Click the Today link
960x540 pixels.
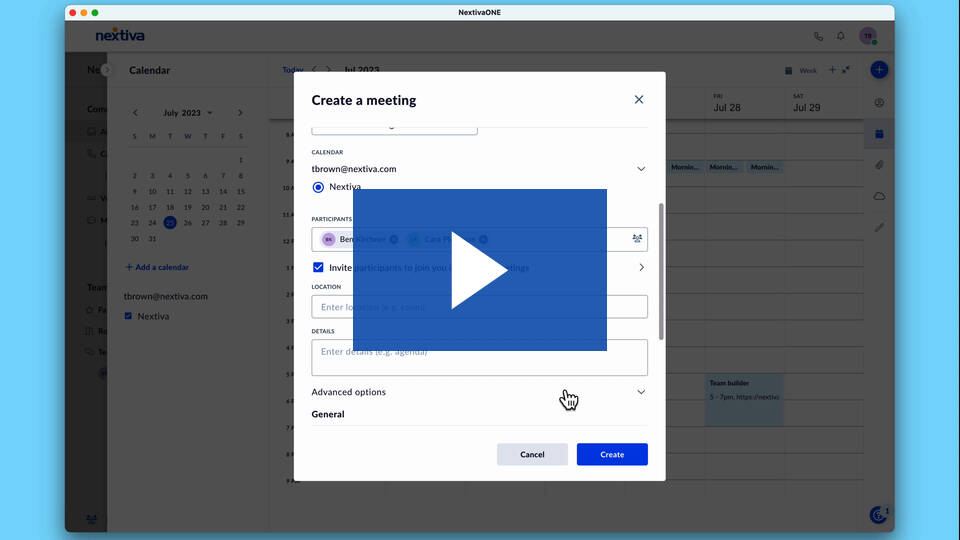293,70
